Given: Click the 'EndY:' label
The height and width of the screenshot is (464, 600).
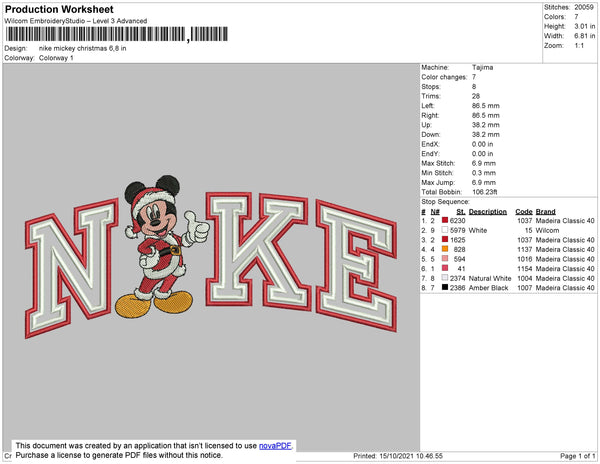Looking at the screenshot, I should pos(430,154).
